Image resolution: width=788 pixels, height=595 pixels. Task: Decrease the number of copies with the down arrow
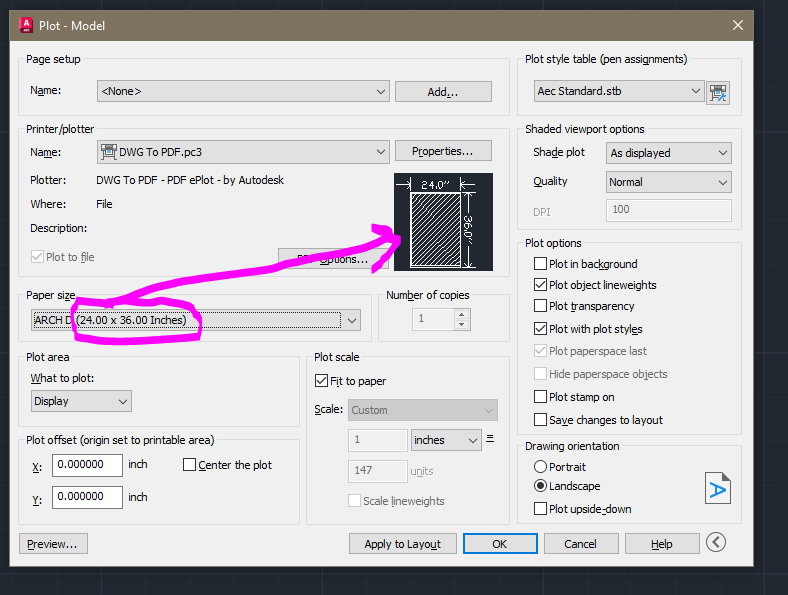(461, 325)
